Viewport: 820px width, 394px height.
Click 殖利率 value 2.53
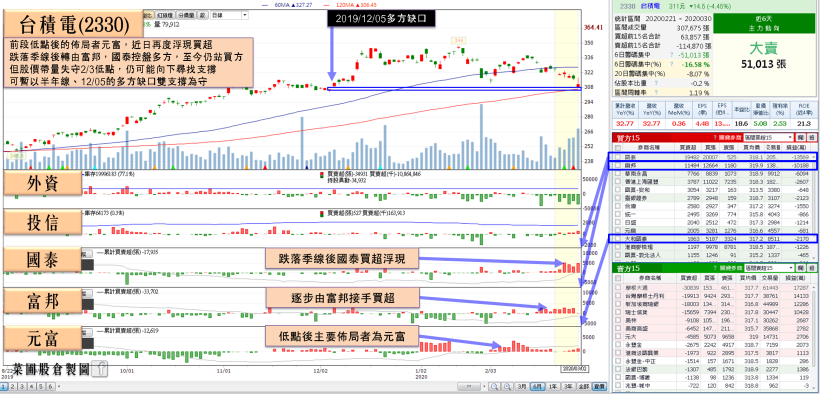click(780, 123)
